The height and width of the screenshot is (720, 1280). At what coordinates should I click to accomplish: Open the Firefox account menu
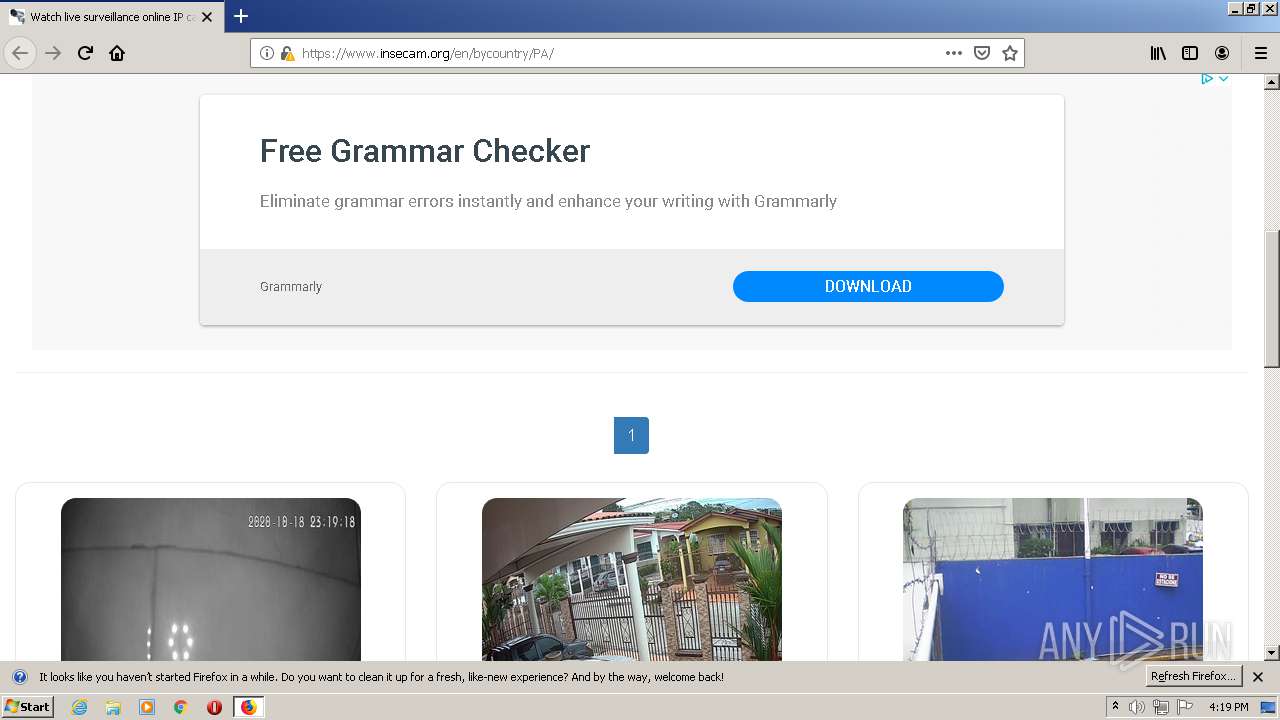pyautogui.click(x=1222, y=53)
